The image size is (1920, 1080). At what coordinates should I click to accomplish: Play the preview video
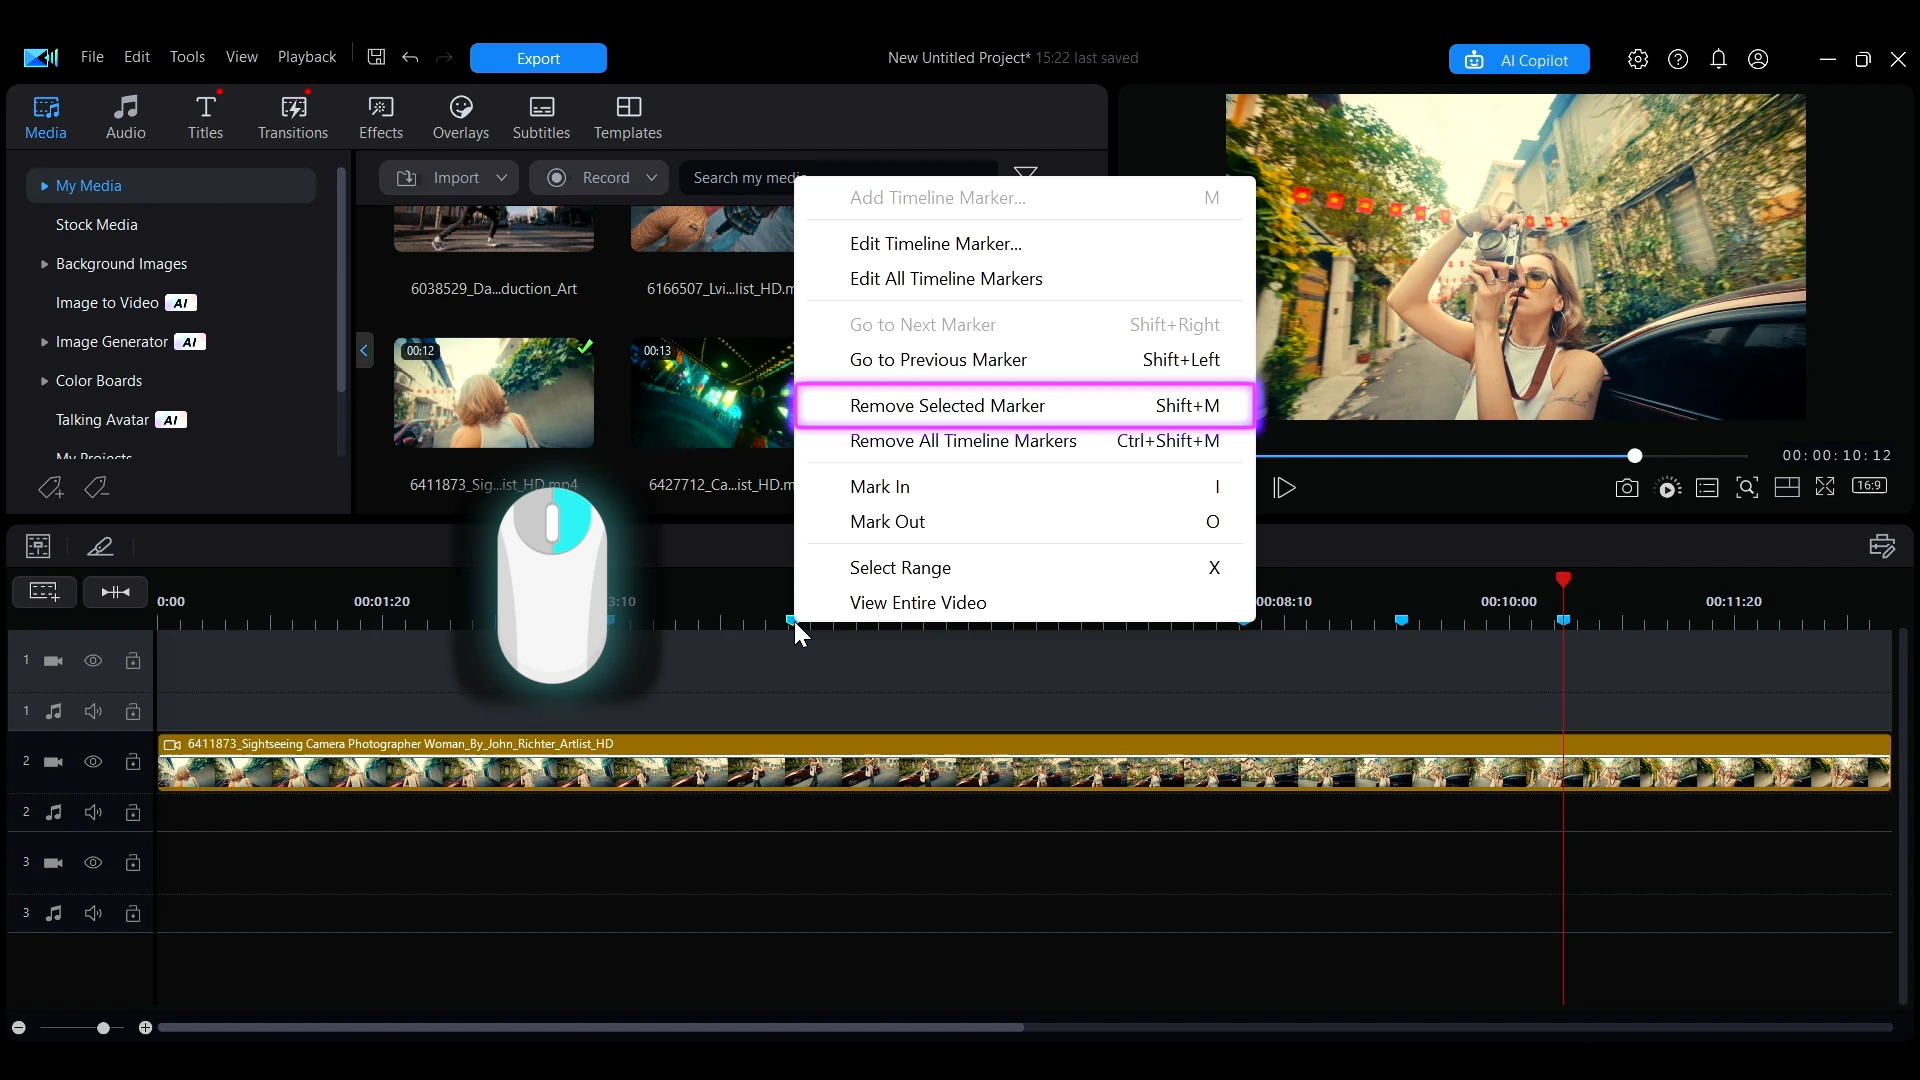coord(1284,488)
